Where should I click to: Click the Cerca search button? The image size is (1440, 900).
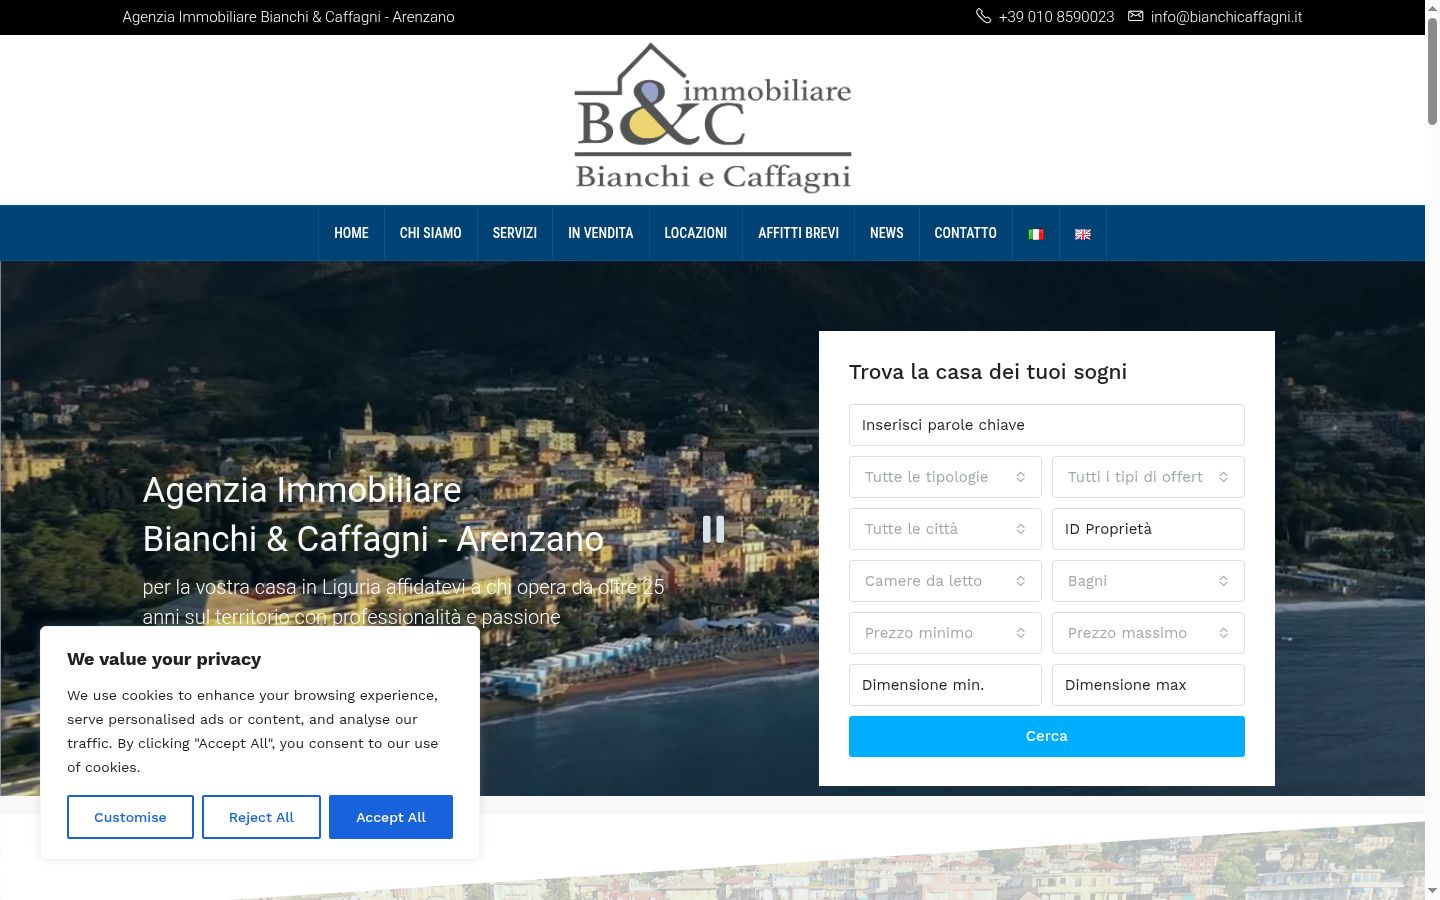[1047, 736]
